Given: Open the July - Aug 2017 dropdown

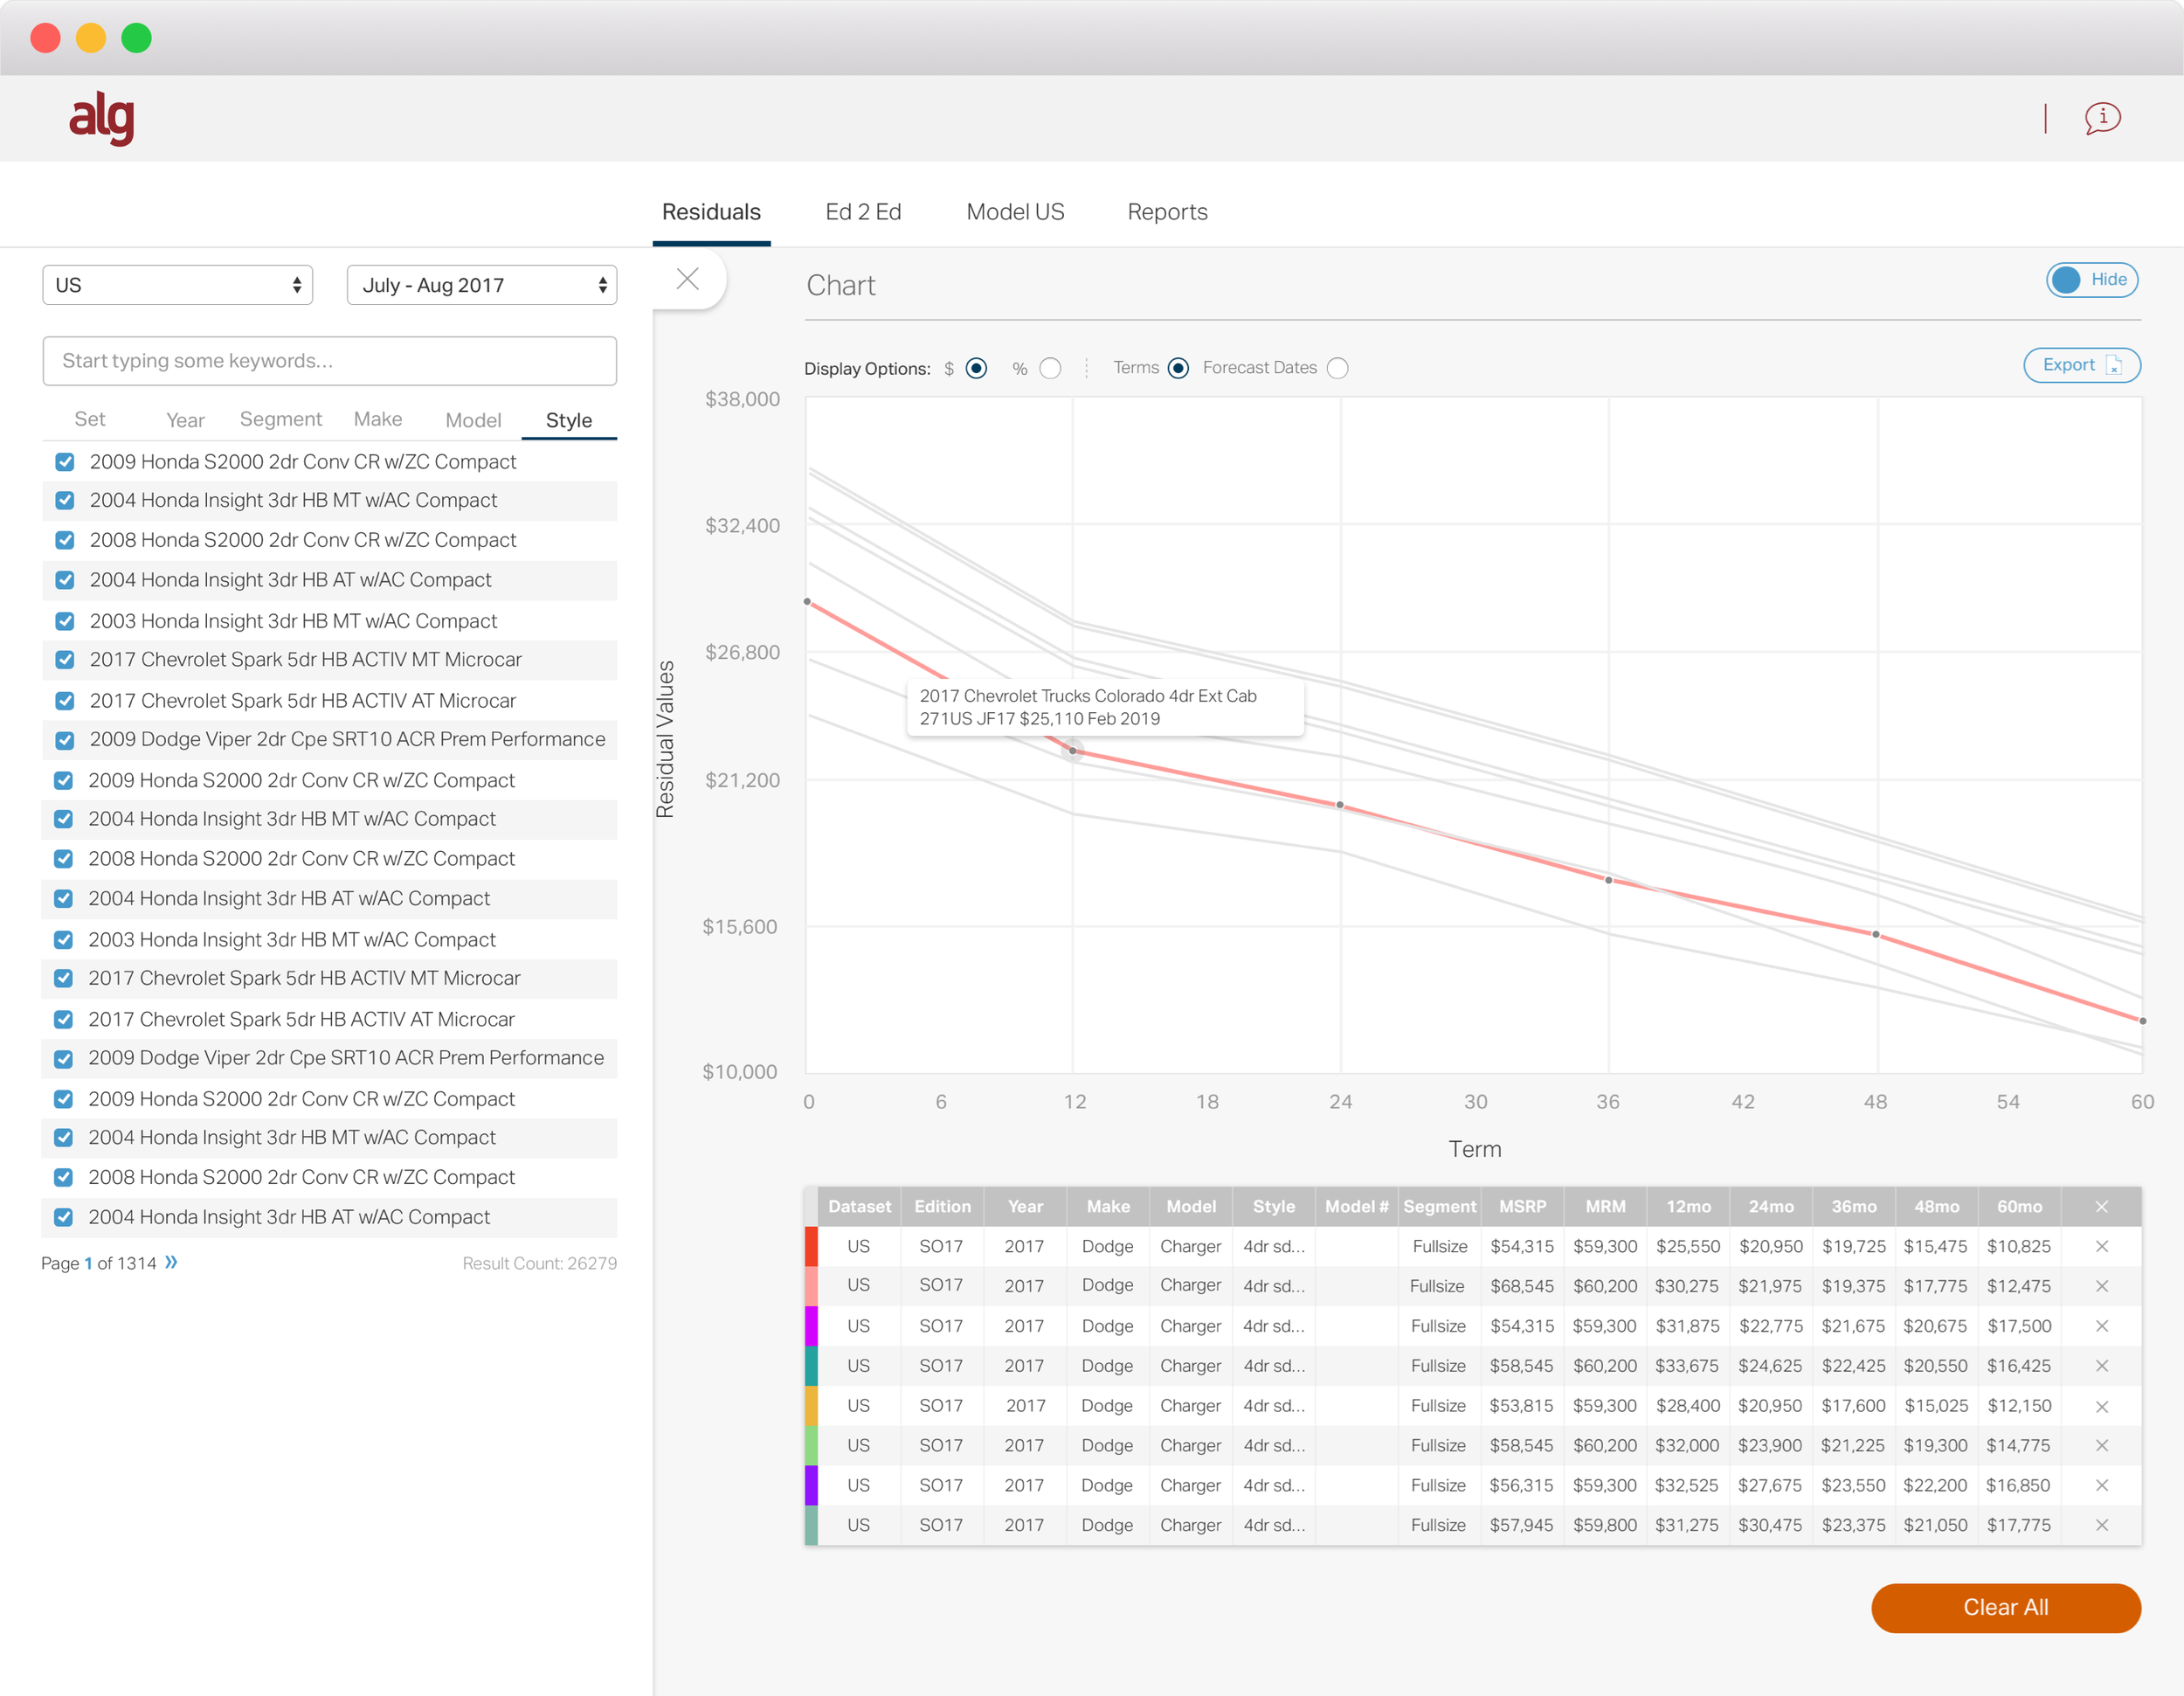Looking at the screenshot, I should coord(481,285).
